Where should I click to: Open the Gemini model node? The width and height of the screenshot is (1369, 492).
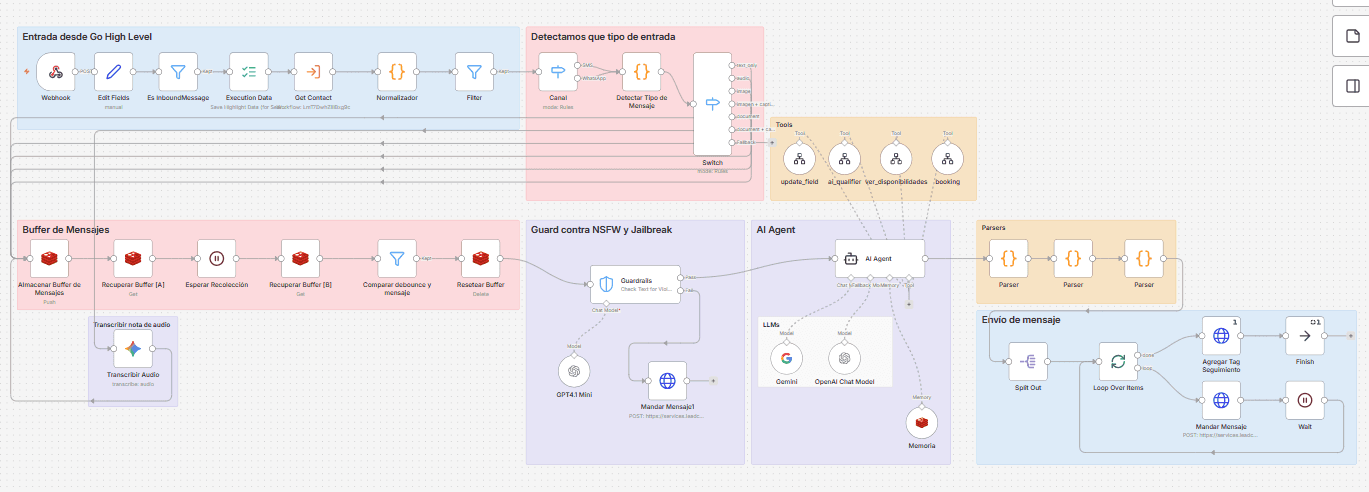click(787, 358)
